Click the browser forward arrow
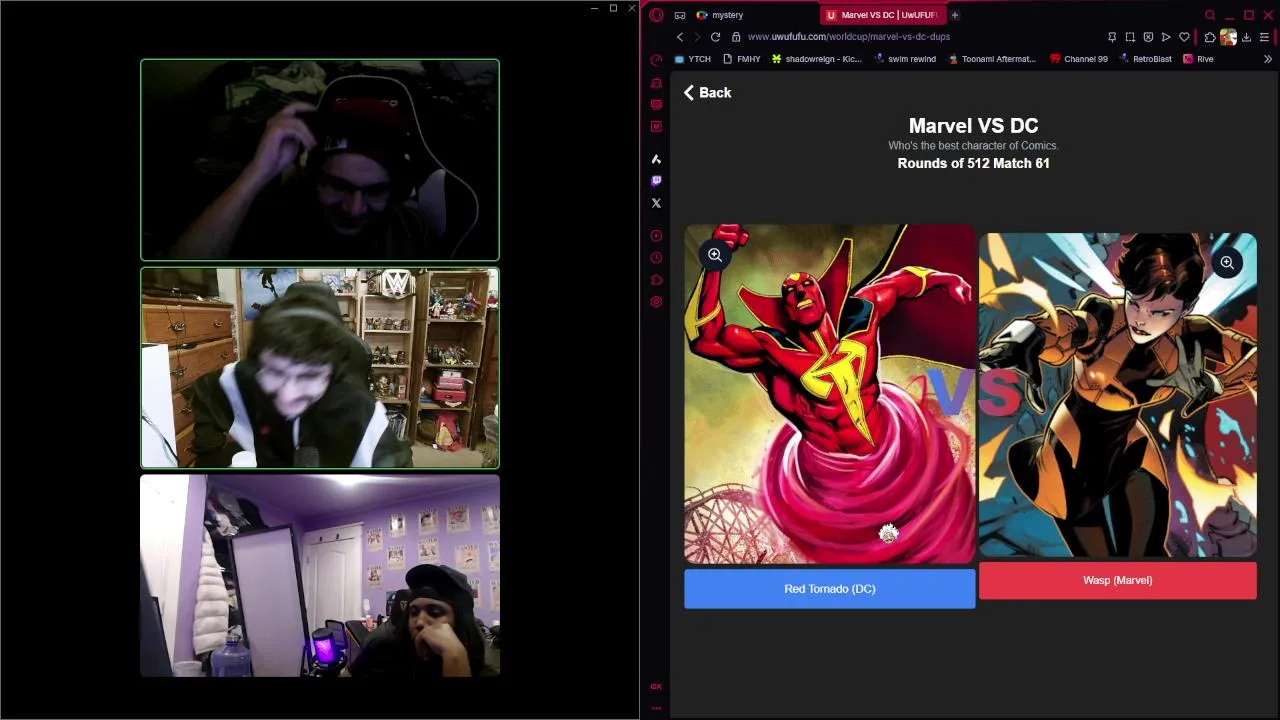 [x=697, y=37]
